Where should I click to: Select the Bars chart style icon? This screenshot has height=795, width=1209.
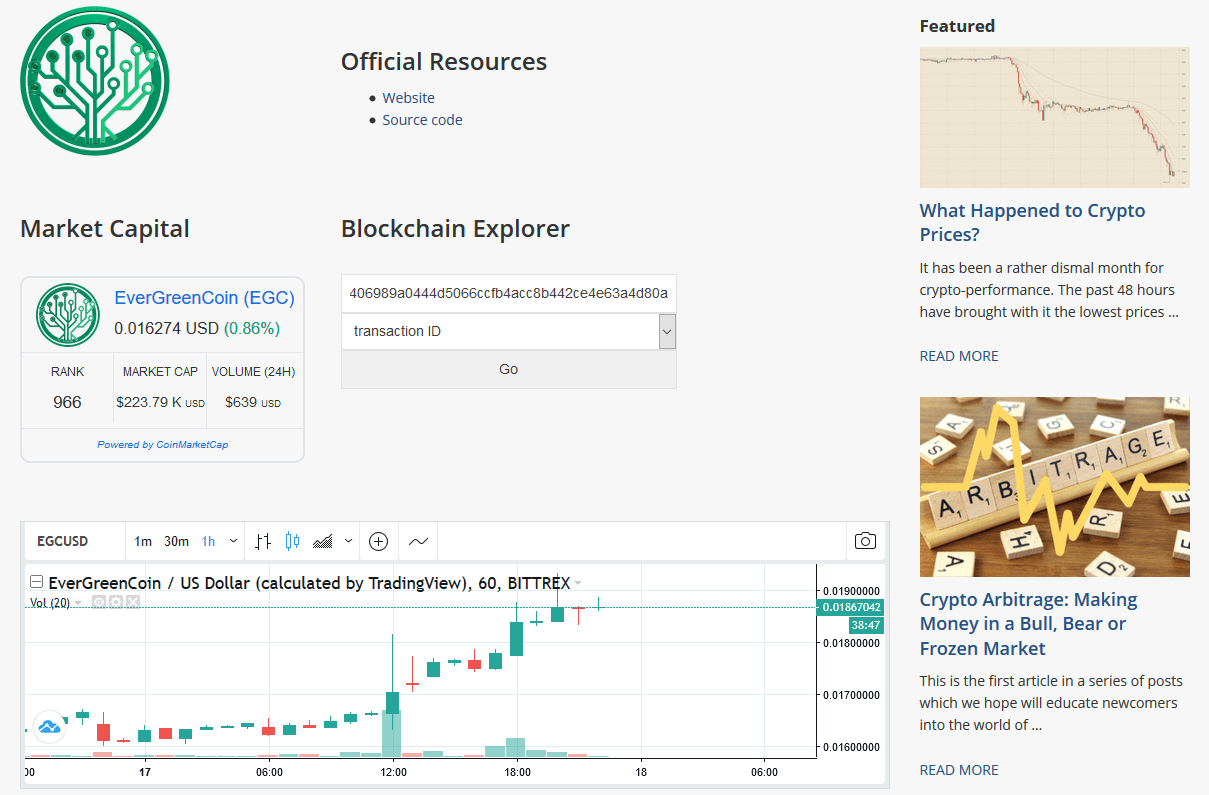click(262, 540)
